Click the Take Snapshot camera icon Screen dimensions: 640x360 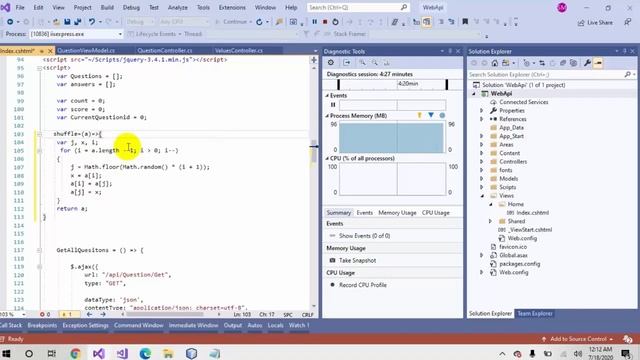(332, 260)
